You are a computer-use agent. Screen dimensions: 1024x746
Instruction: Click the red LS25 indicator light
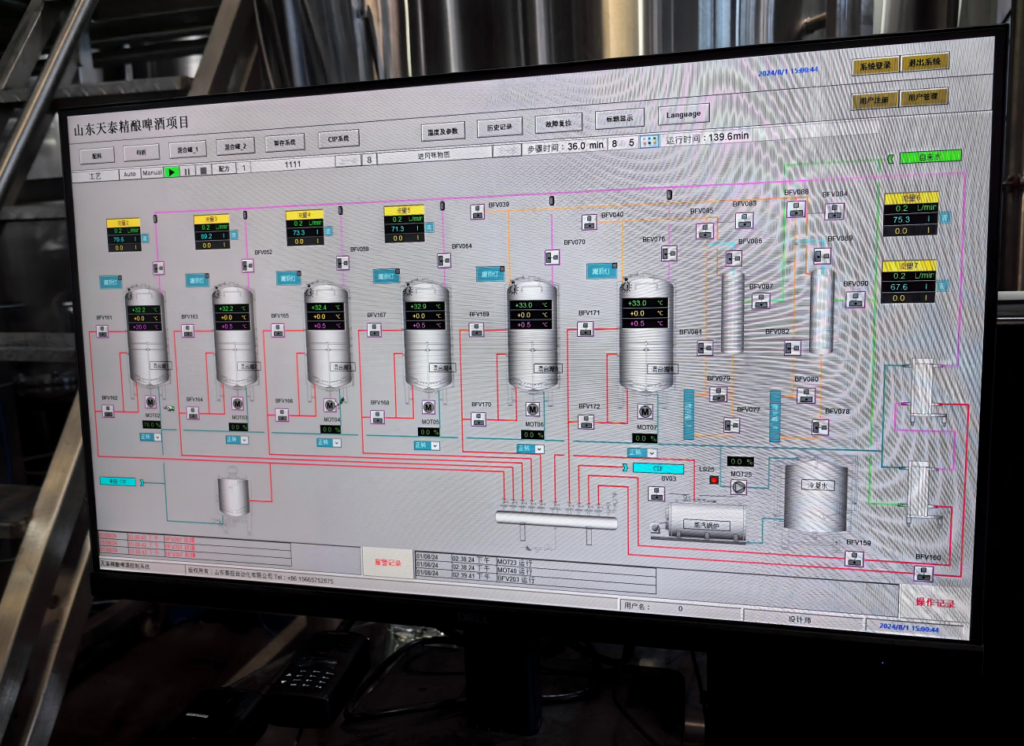(714, 481)
